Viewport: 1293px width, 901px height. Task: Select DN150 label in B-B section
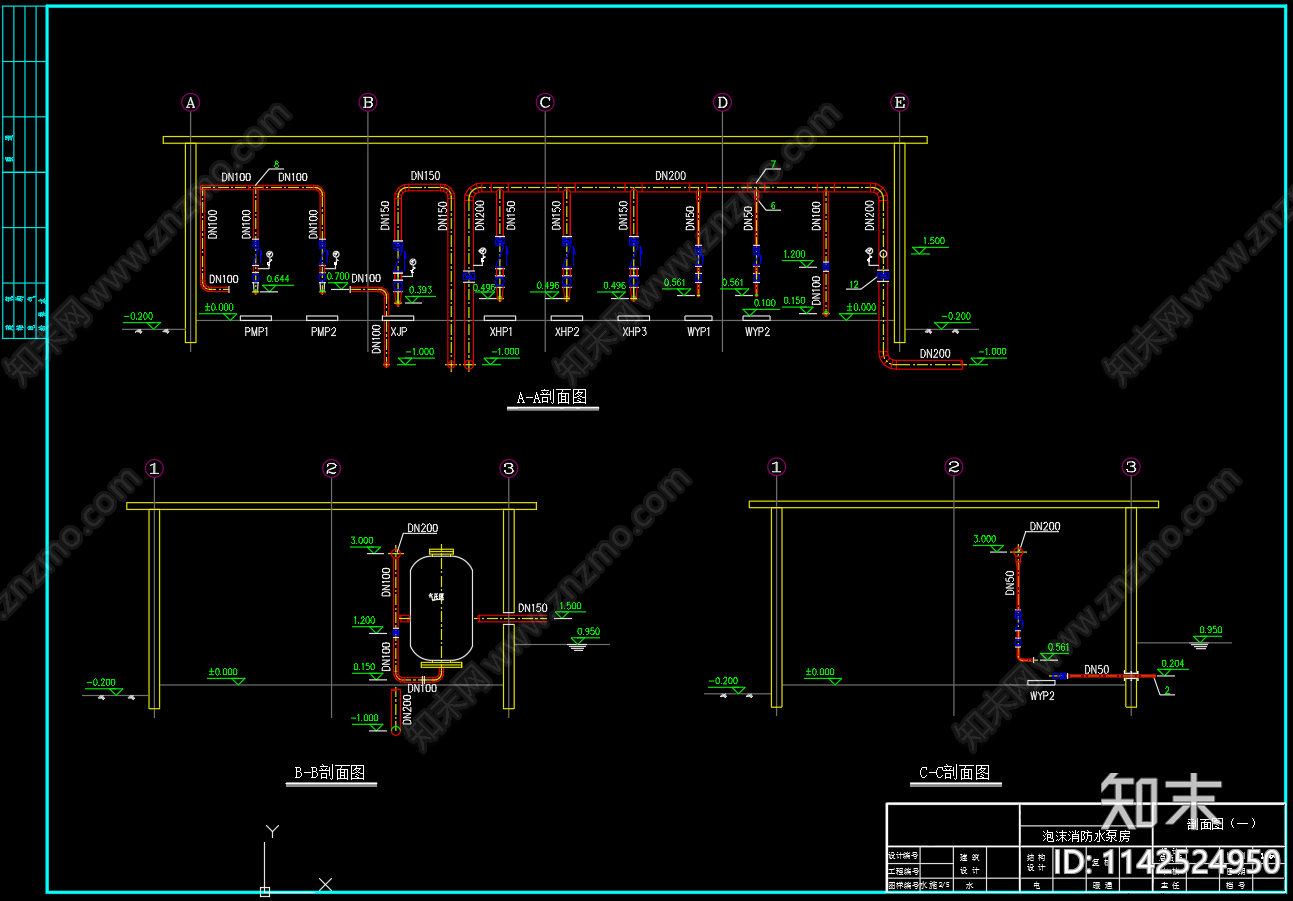pyautogui.click(x=533, y=608)
